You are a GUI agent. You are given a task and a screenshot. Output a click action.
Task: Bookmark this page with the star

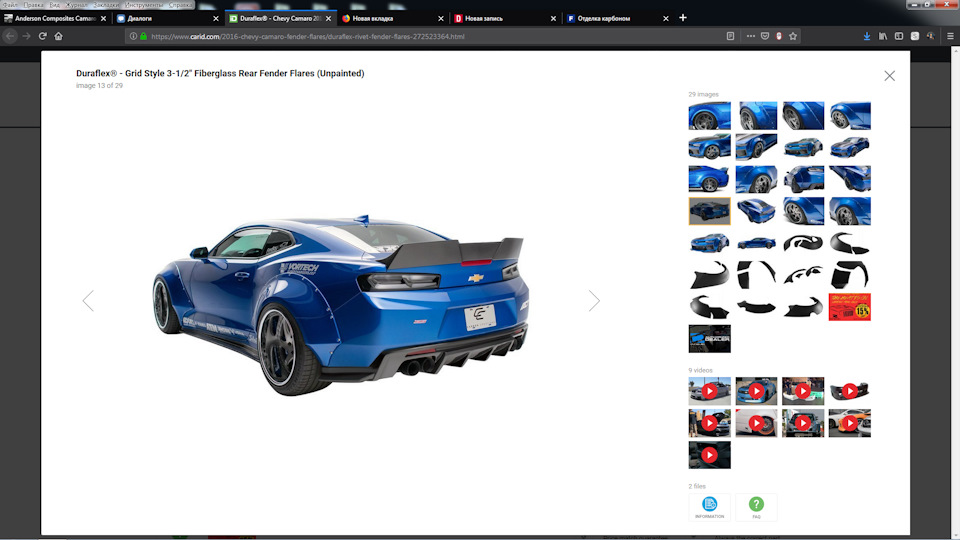[x=793, y=36]
